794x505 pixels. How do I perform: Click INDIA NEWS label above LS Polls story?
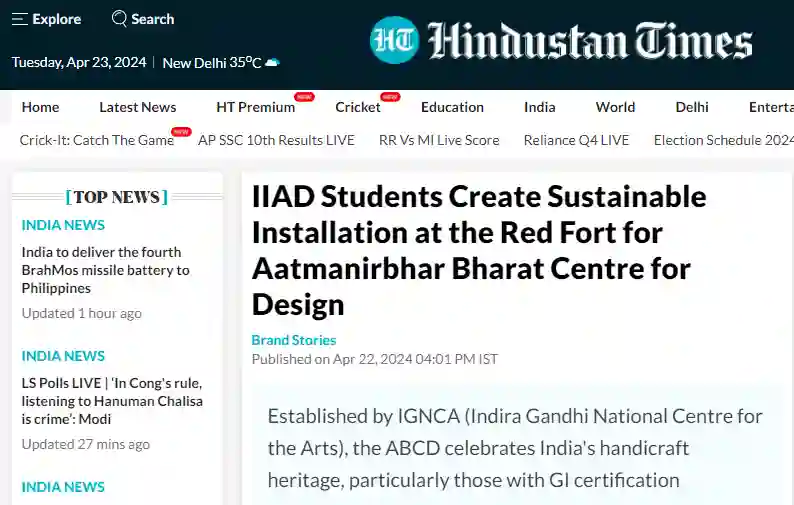(x=63, y=356)
